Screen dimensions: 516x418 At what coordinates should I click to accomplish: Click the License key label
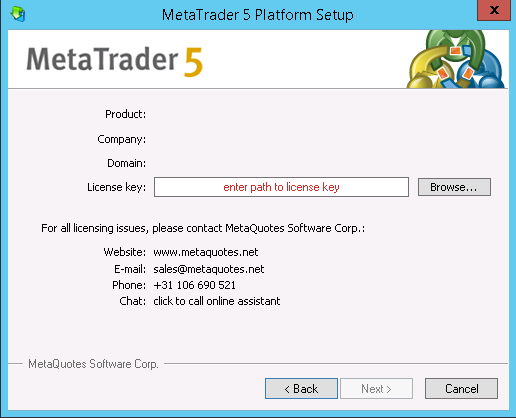point(116,187)
